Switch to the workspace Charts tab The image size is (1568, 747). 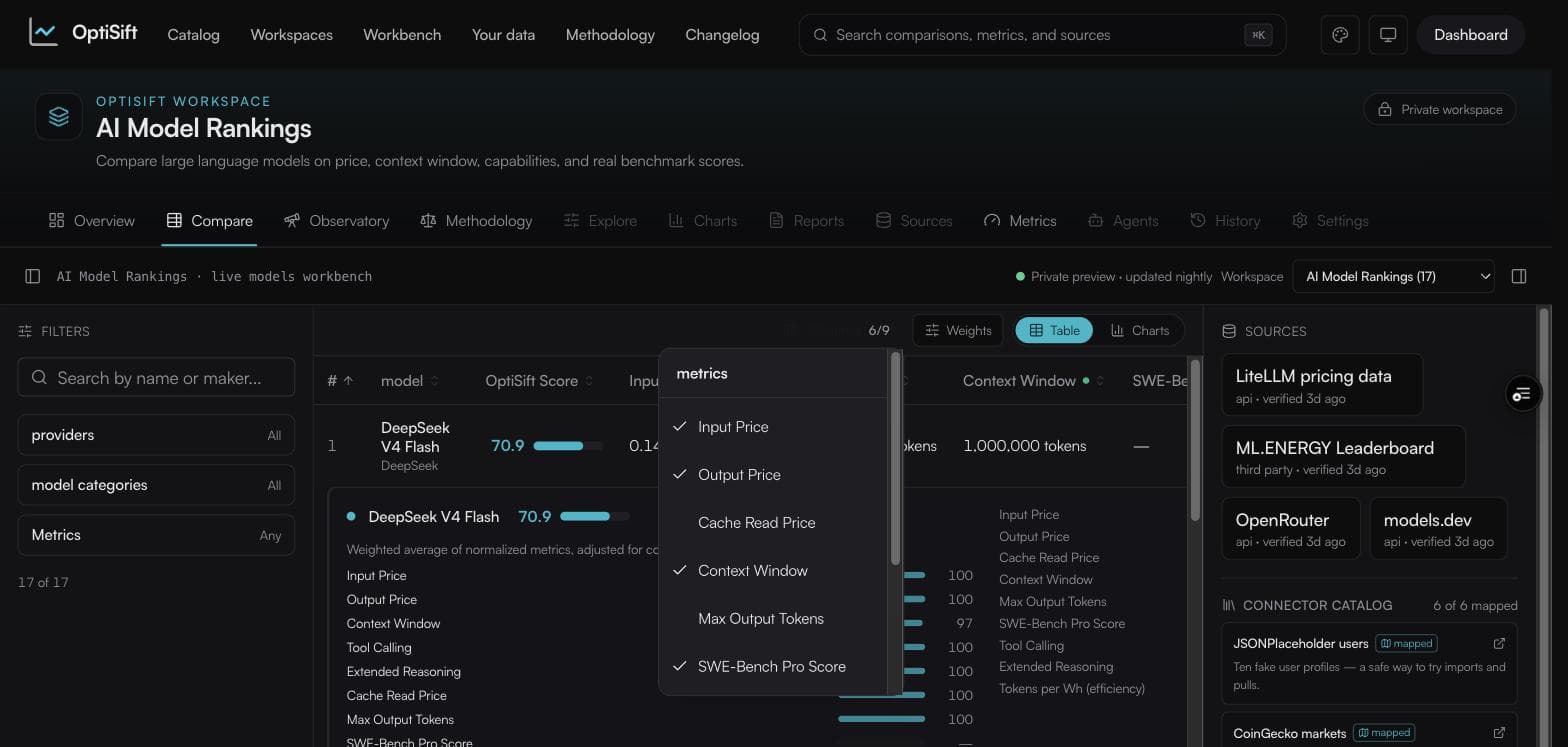(703, 221)
